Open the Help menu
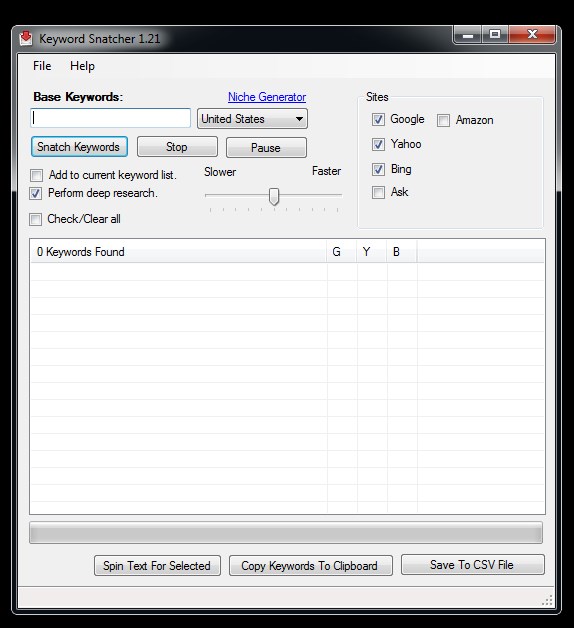This screenshot has height=628, width=574. 83,66
